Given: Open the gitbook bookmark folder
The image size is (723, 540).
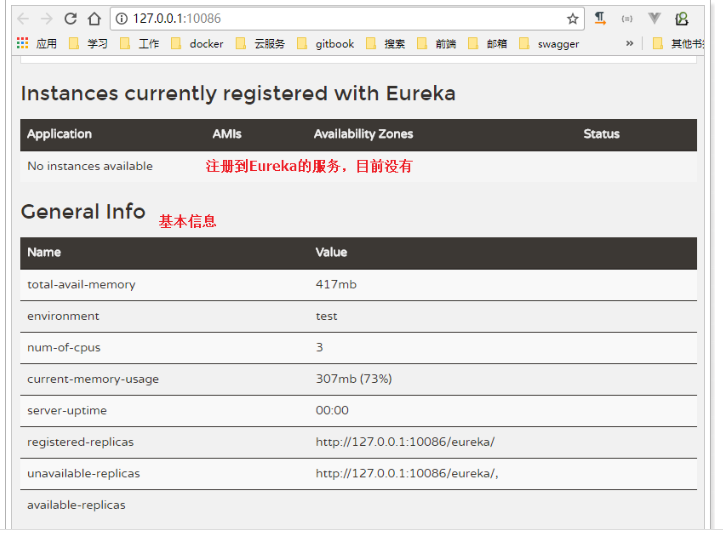Looking at the screenshot, I should point(326,44).
